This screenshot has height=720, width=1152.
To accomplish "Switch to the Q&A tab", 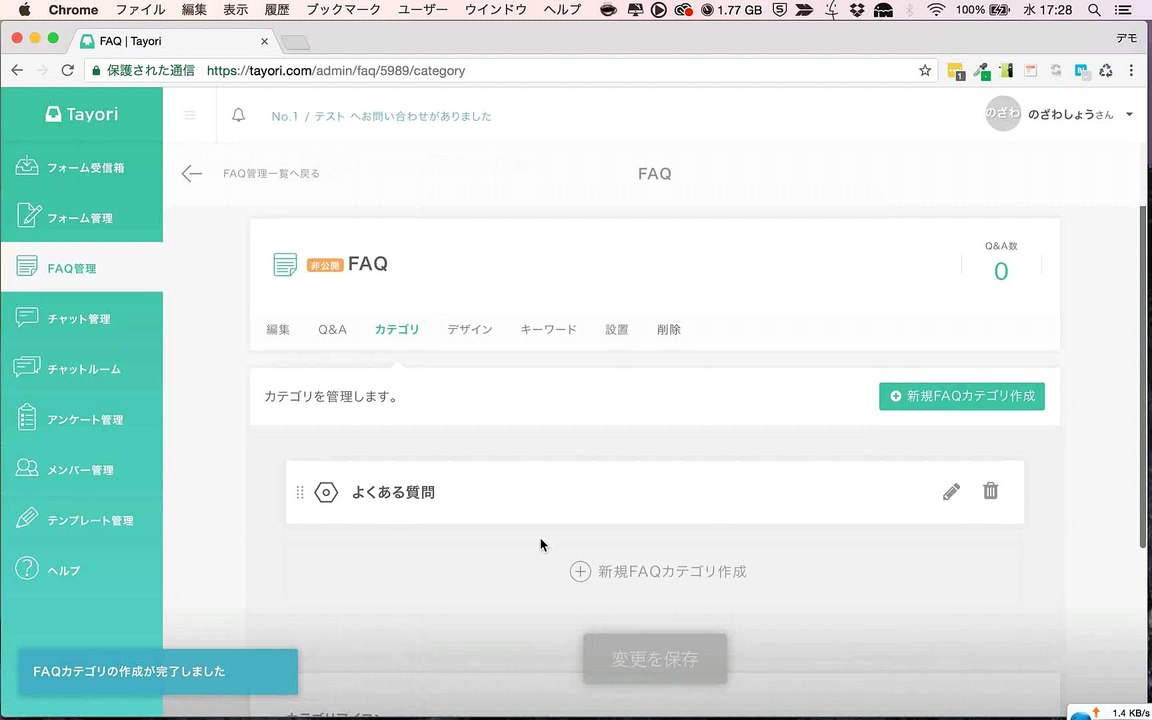I will coord(332,330).
